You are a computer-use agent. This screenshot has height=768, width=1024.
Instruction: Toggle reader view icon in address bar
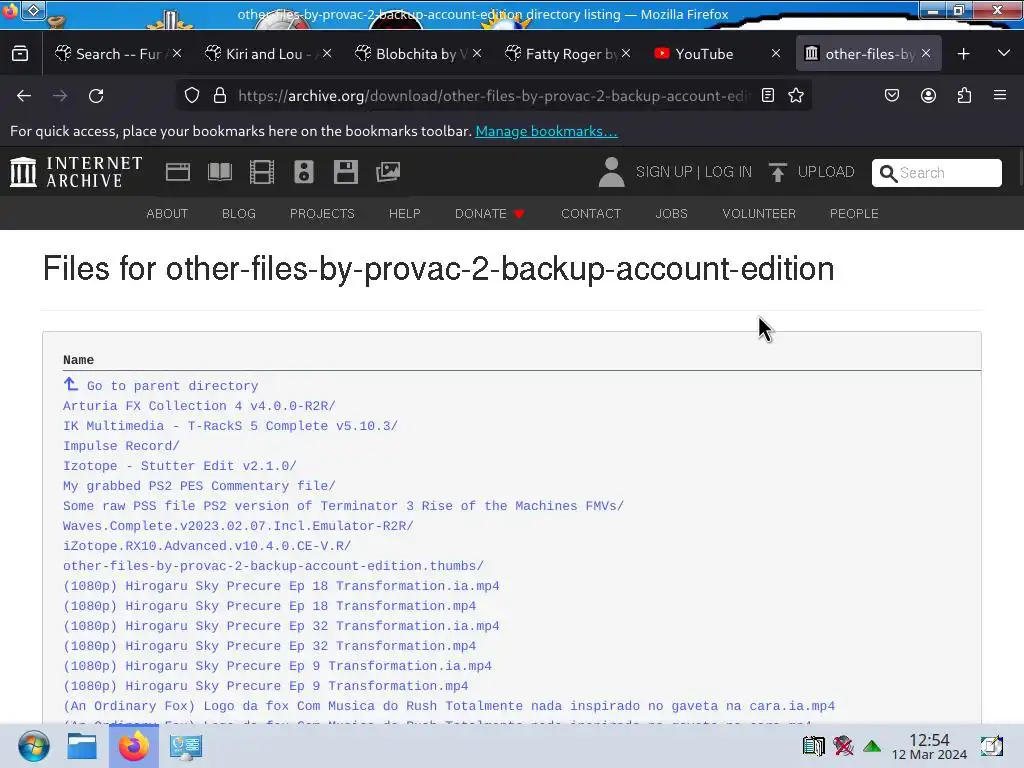pyautogui.click(x=768, y=95)
